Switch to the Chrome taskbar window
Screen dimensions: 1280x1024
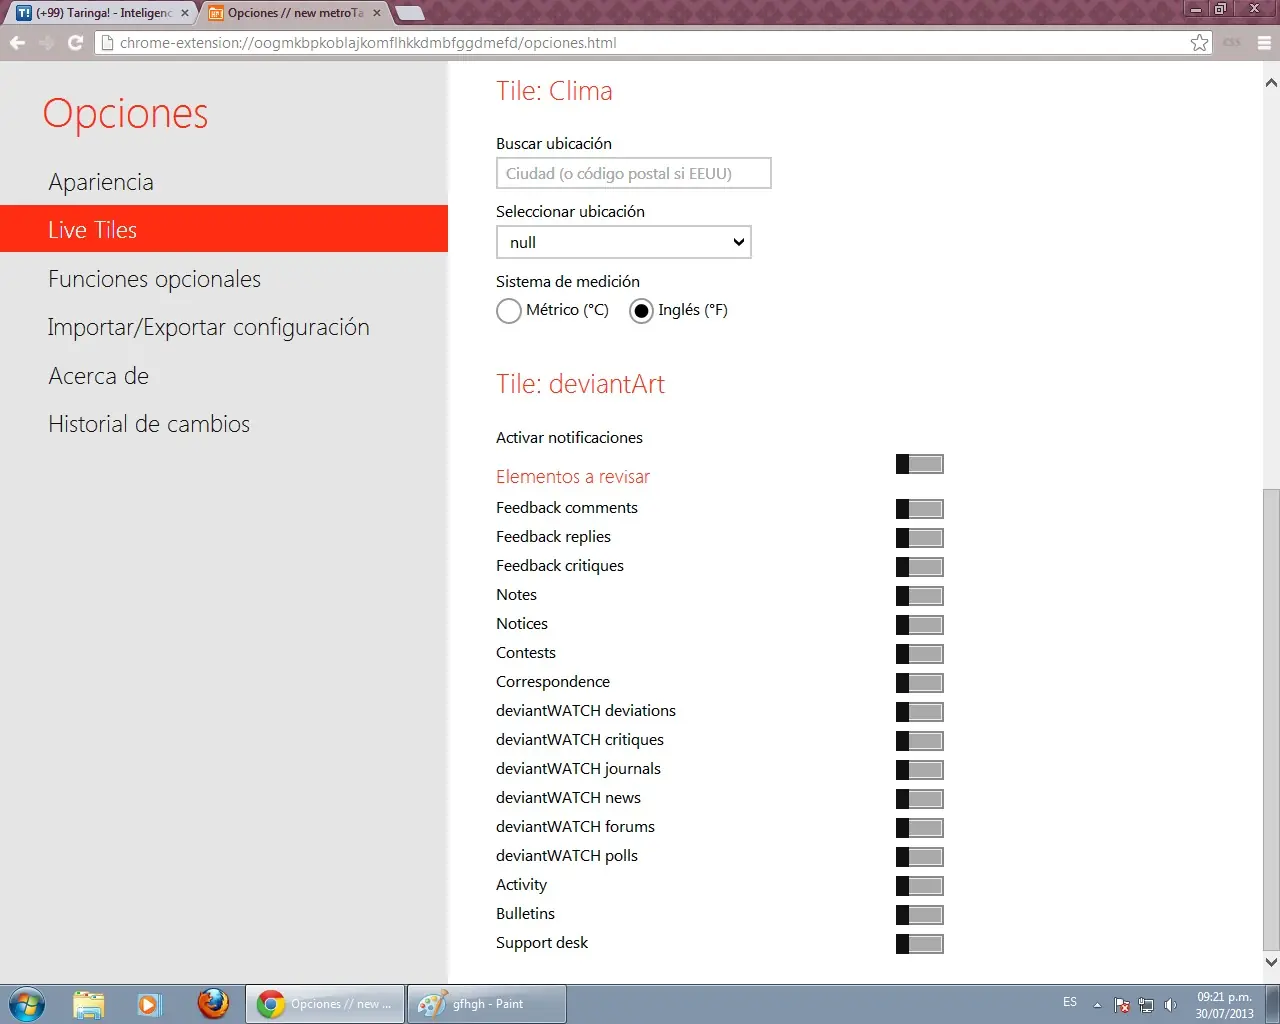click(325, 1004)
